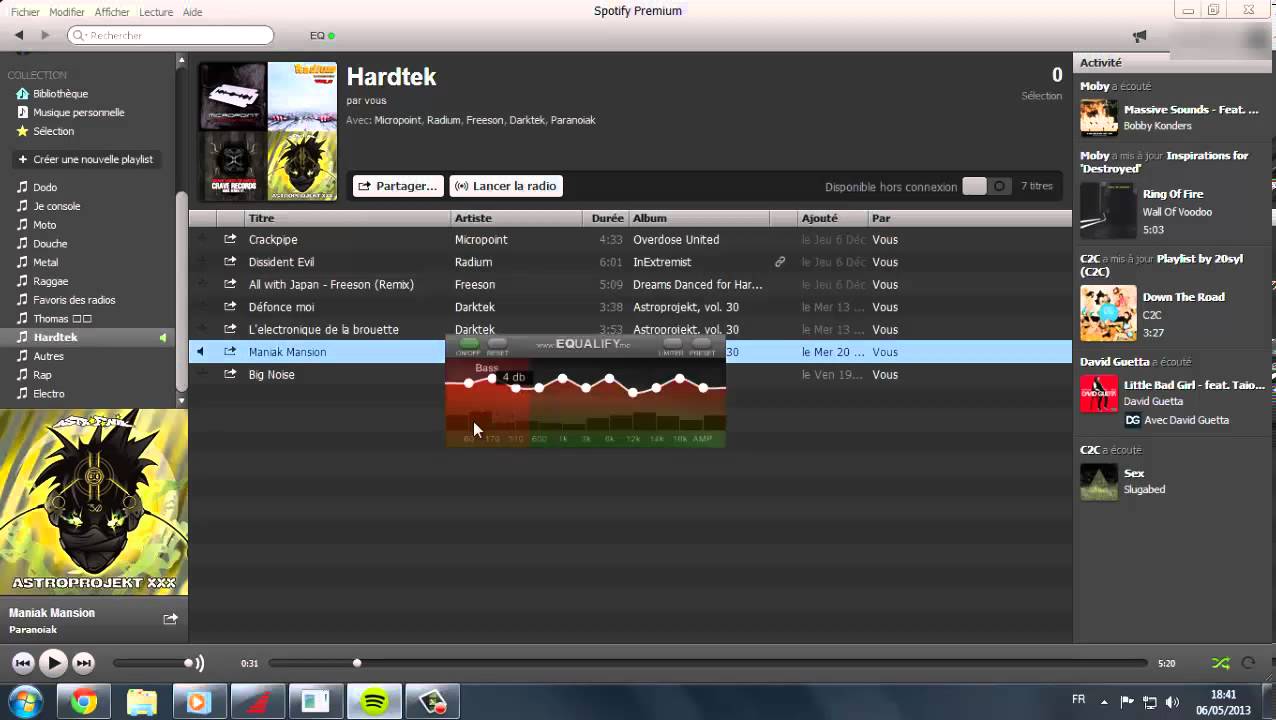
Task: Click the speaker volume icon in the player bar
Action: [199, 663]
